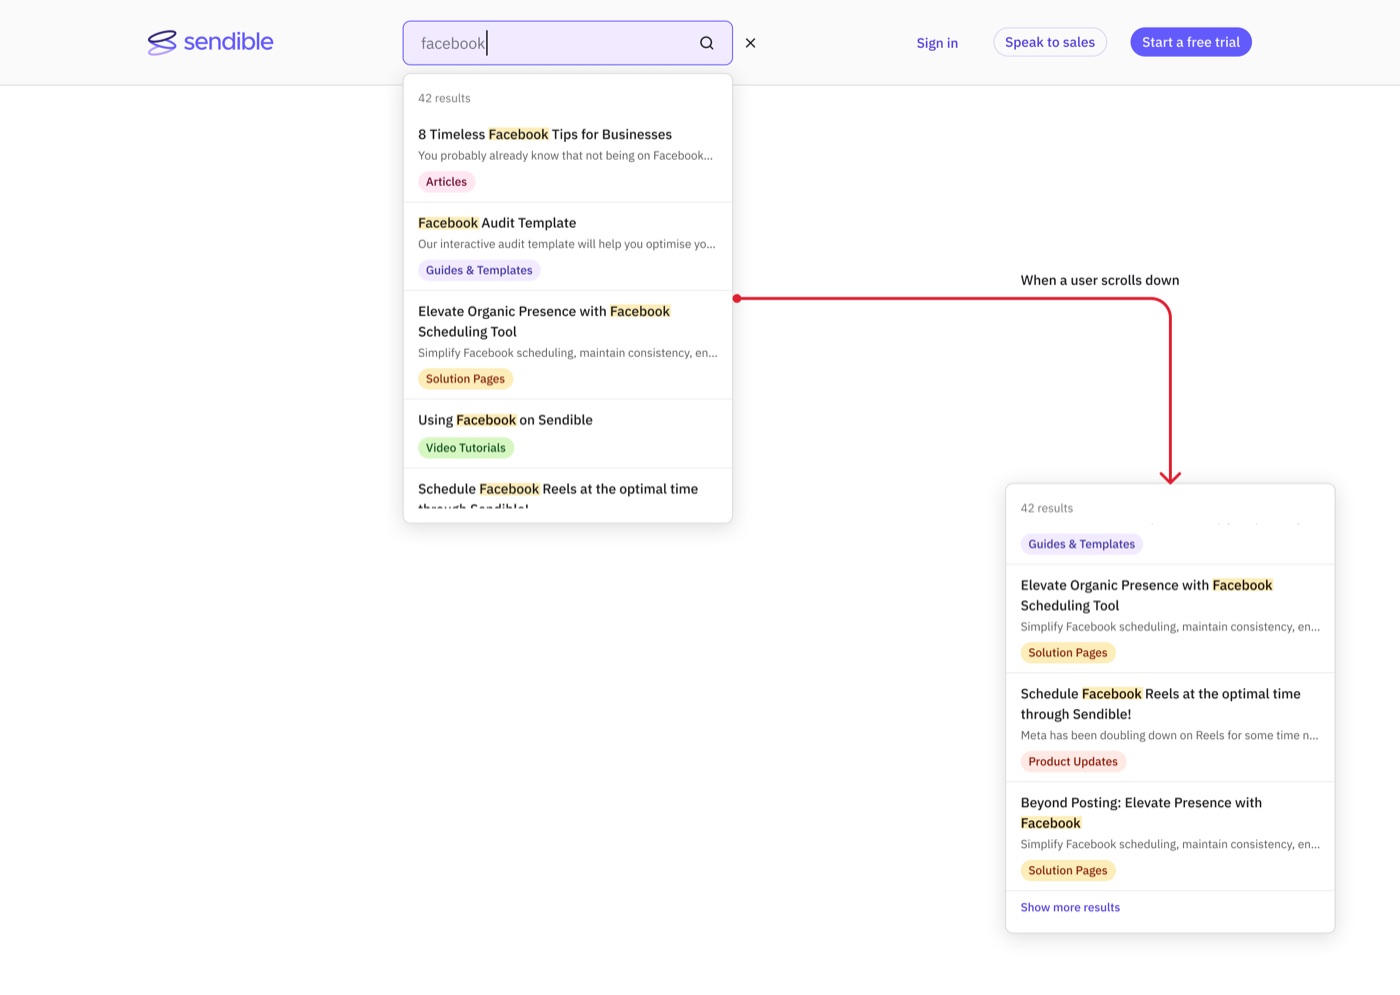This screenshot has height=995, width=1400.
Task: Open 'Elevate Organic Presence' result in search dropdown
Action: pyautogui.click(x=544, y=321)
